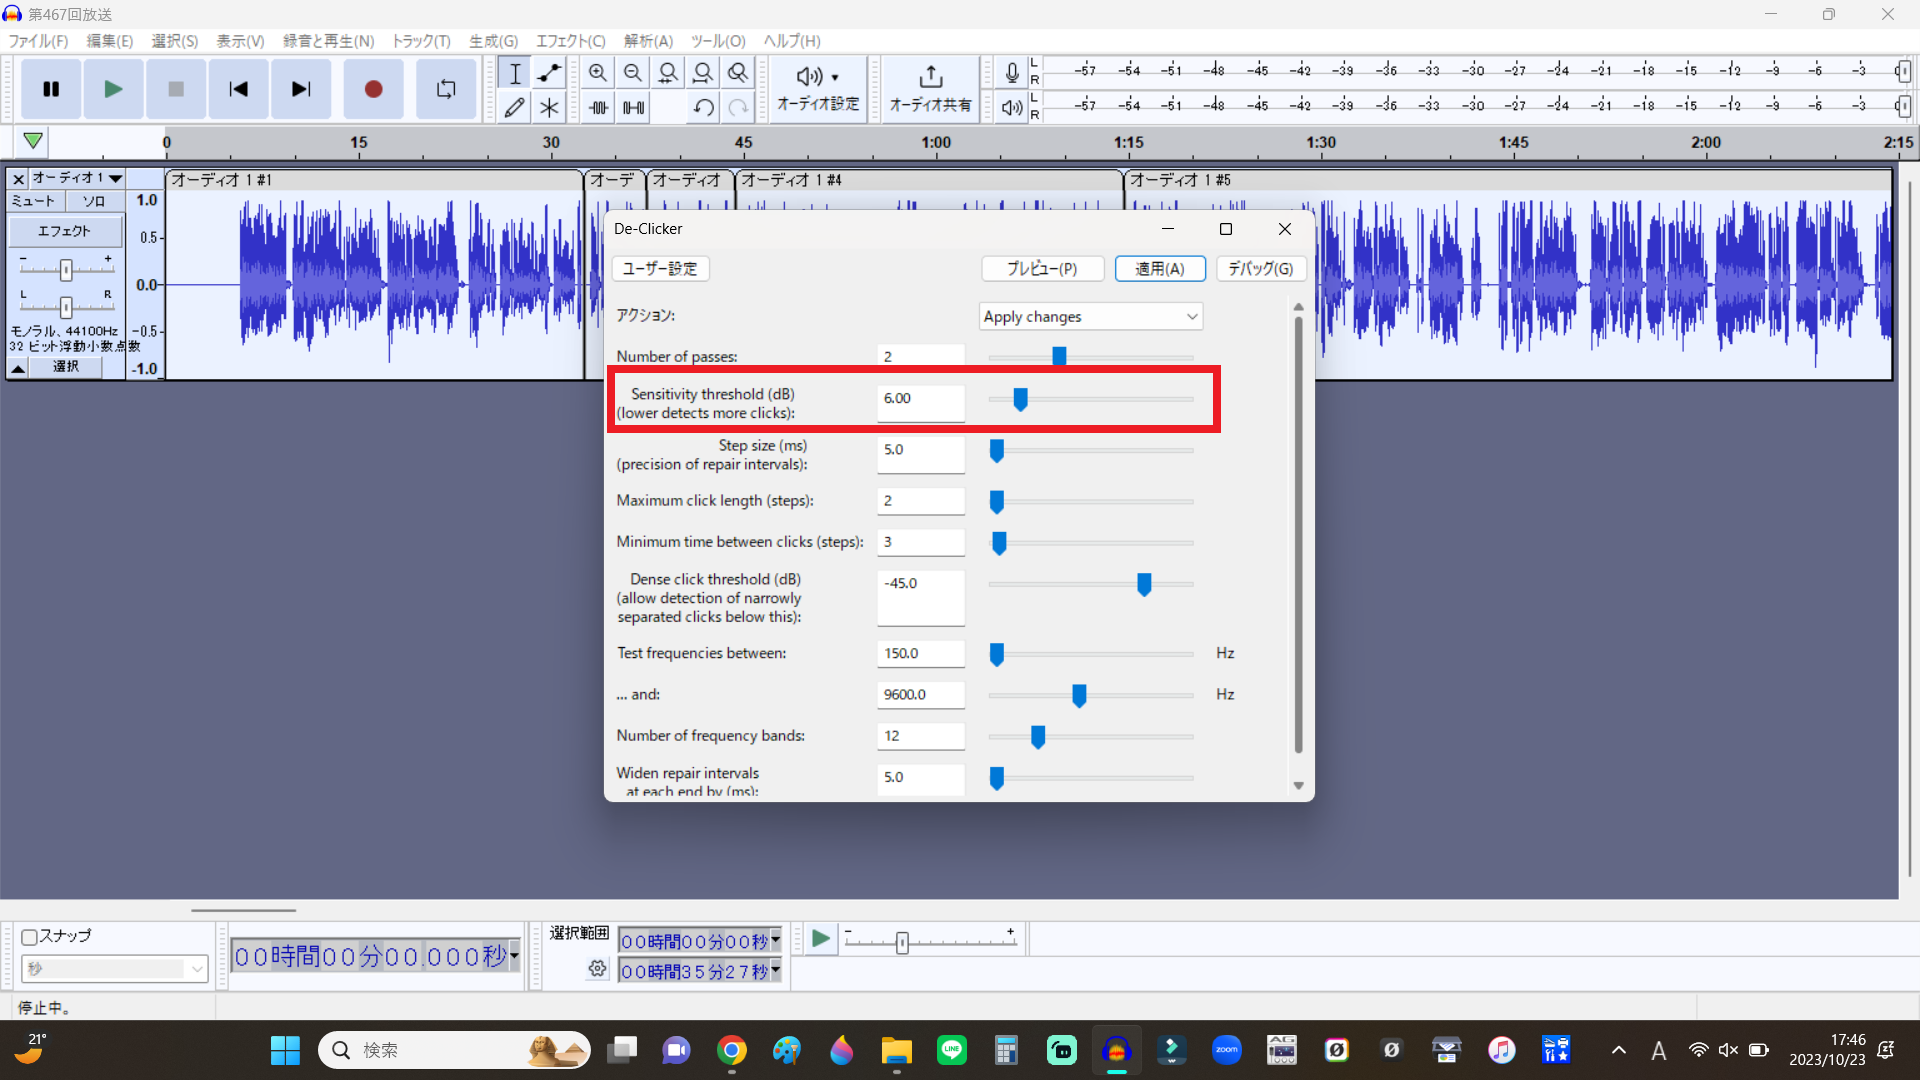Viewport: 1920px width, 1080px height.
Task: Toggle the Loop playback button
Action: [x=446, y=89]
